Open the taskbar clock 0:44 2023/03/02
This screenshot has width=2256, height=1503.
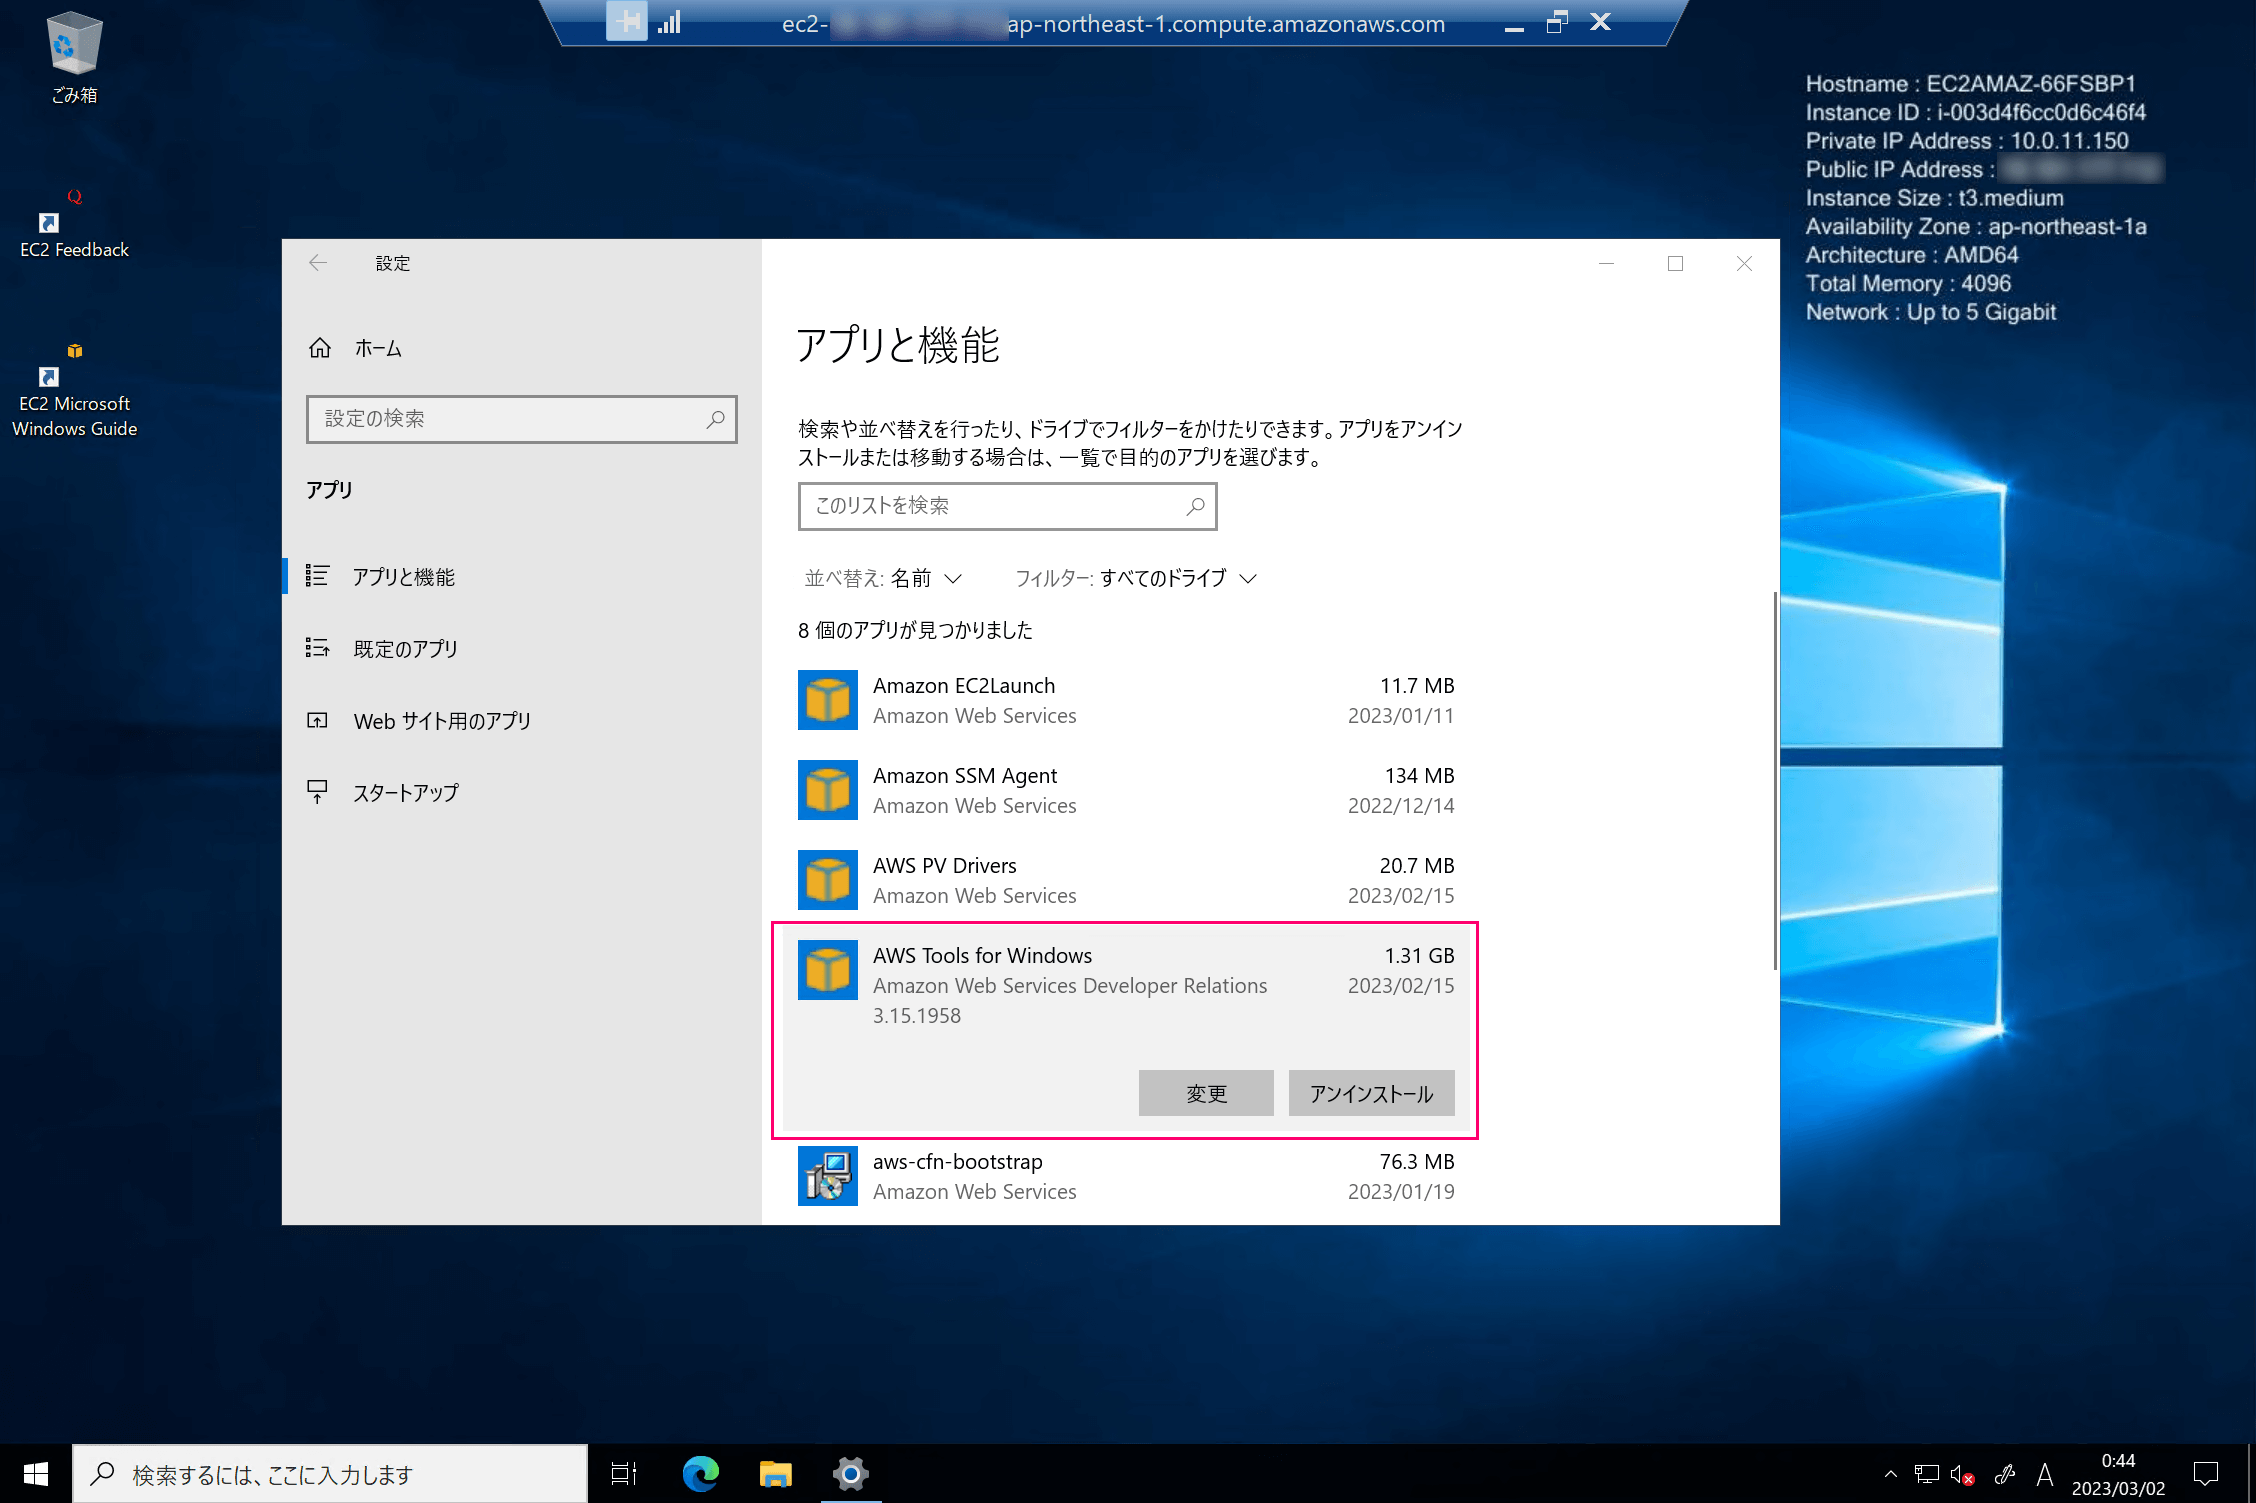[2118, 1474]
